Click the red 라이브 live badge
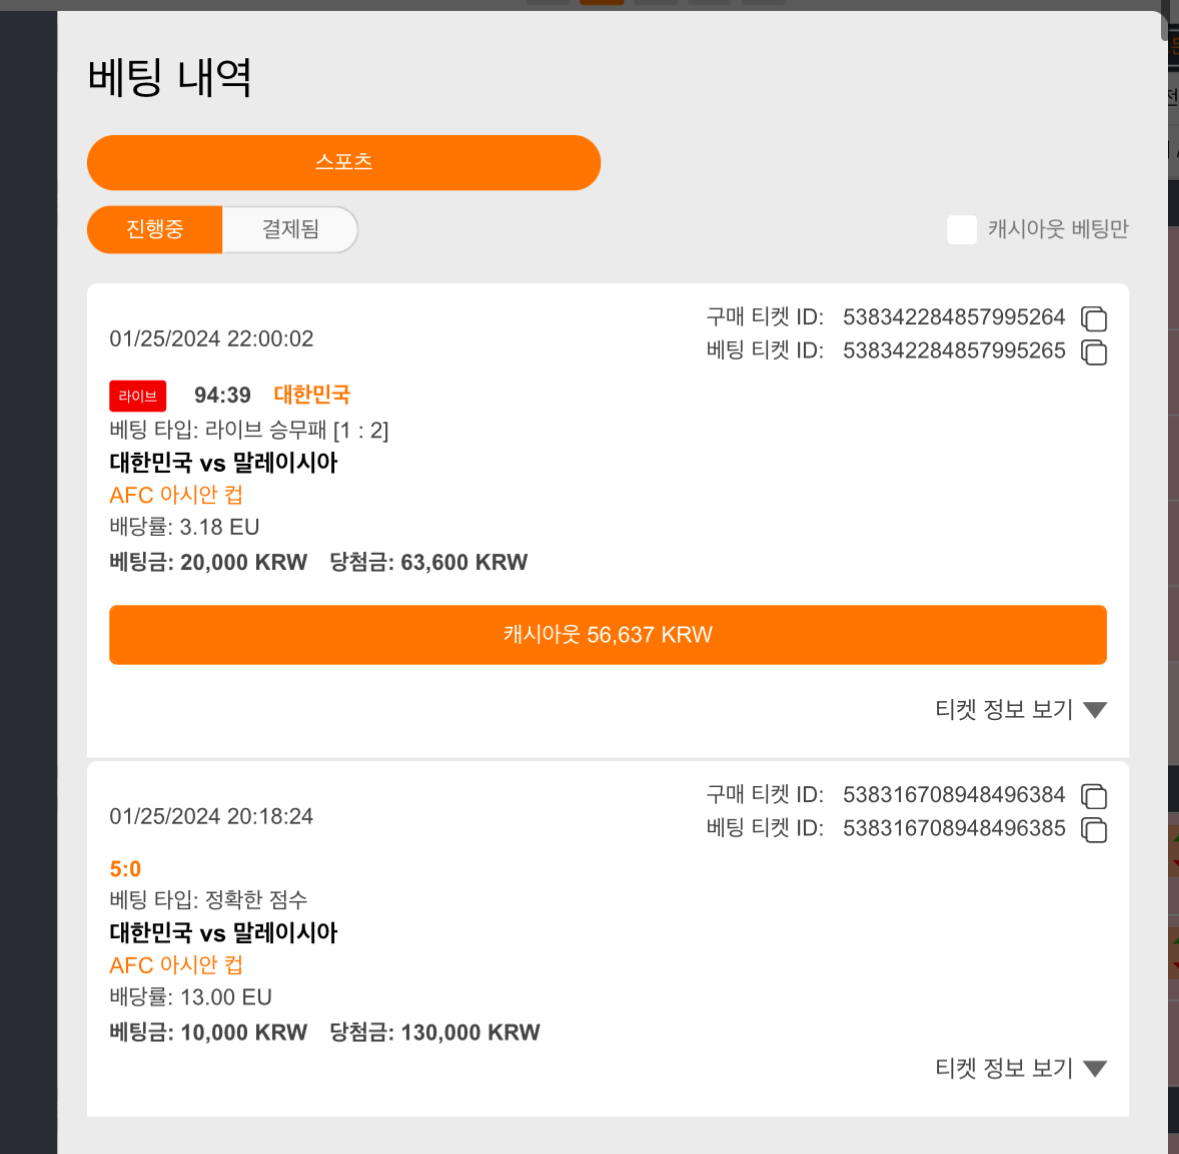 [138, 396]
